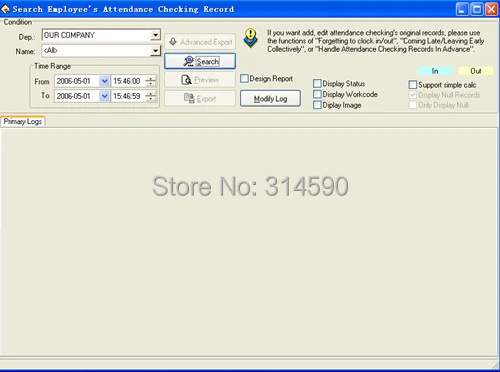Click the Advanced Export button
The image size is (500, 372).
(200, 42)
